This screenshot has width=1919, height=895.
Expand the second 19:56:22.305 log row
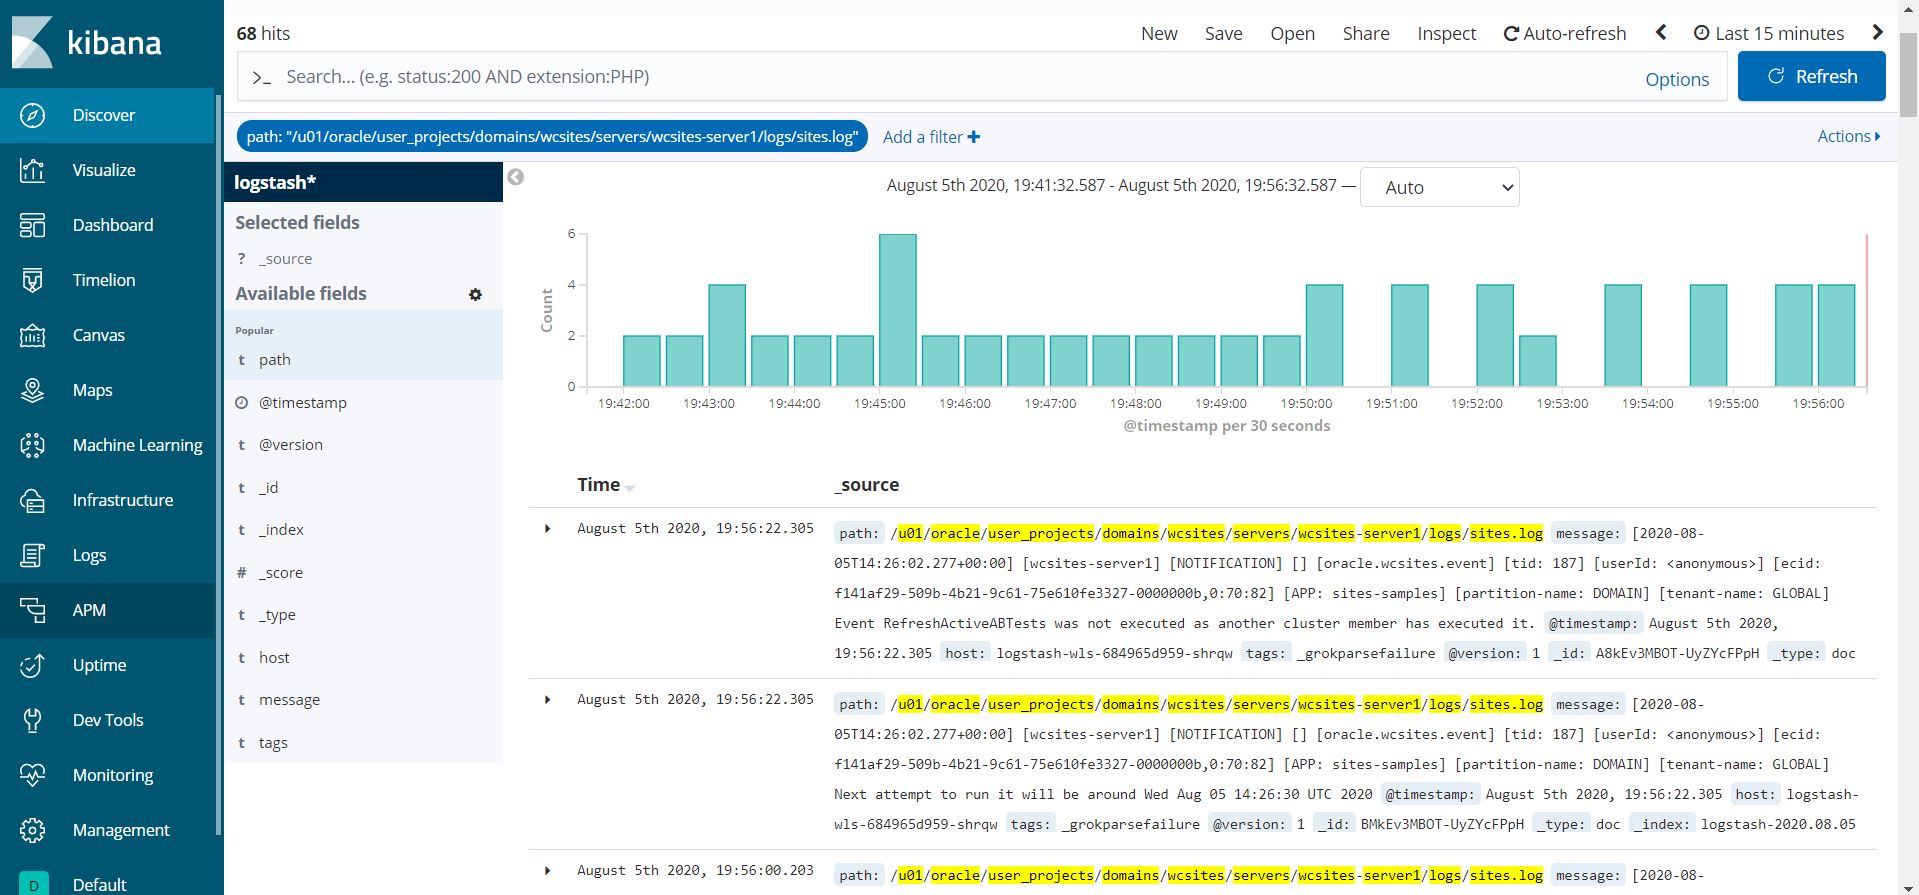[547, 699]
